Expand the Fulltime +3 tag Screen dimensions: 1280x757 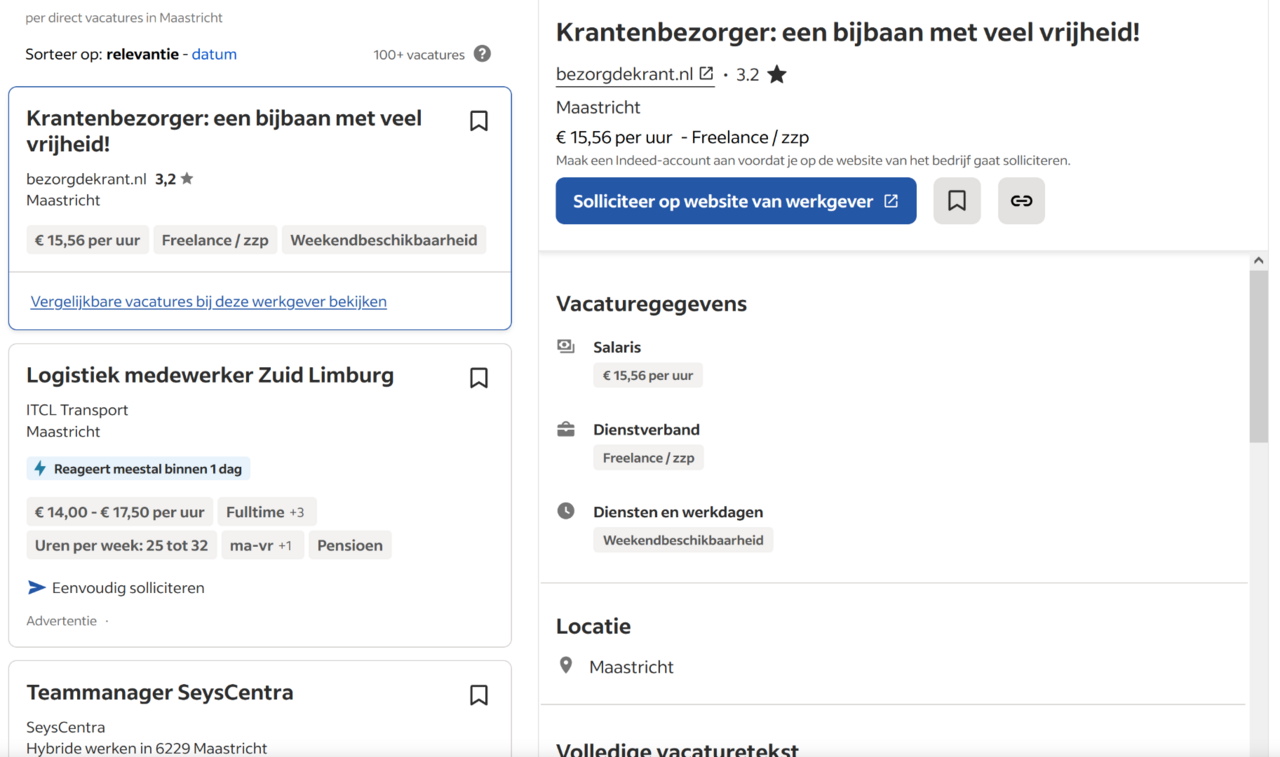[265, 512]
